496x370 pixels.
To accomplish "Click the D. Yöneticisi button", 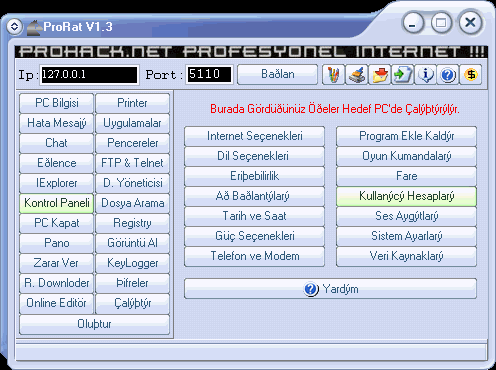I will (132, 183).
